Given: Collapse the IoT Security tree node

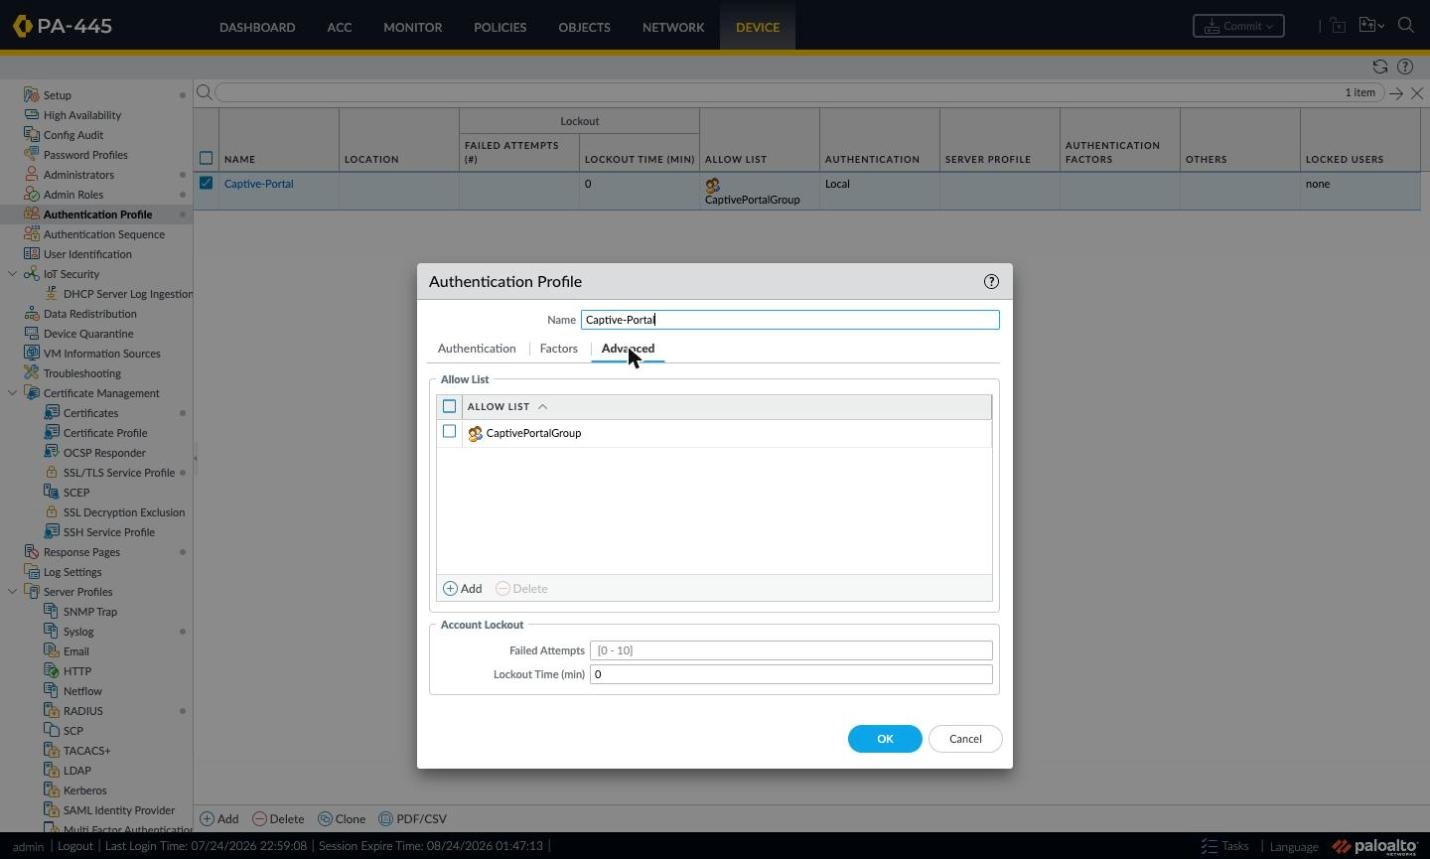Looking at the screenshot, I should [12, 274].
